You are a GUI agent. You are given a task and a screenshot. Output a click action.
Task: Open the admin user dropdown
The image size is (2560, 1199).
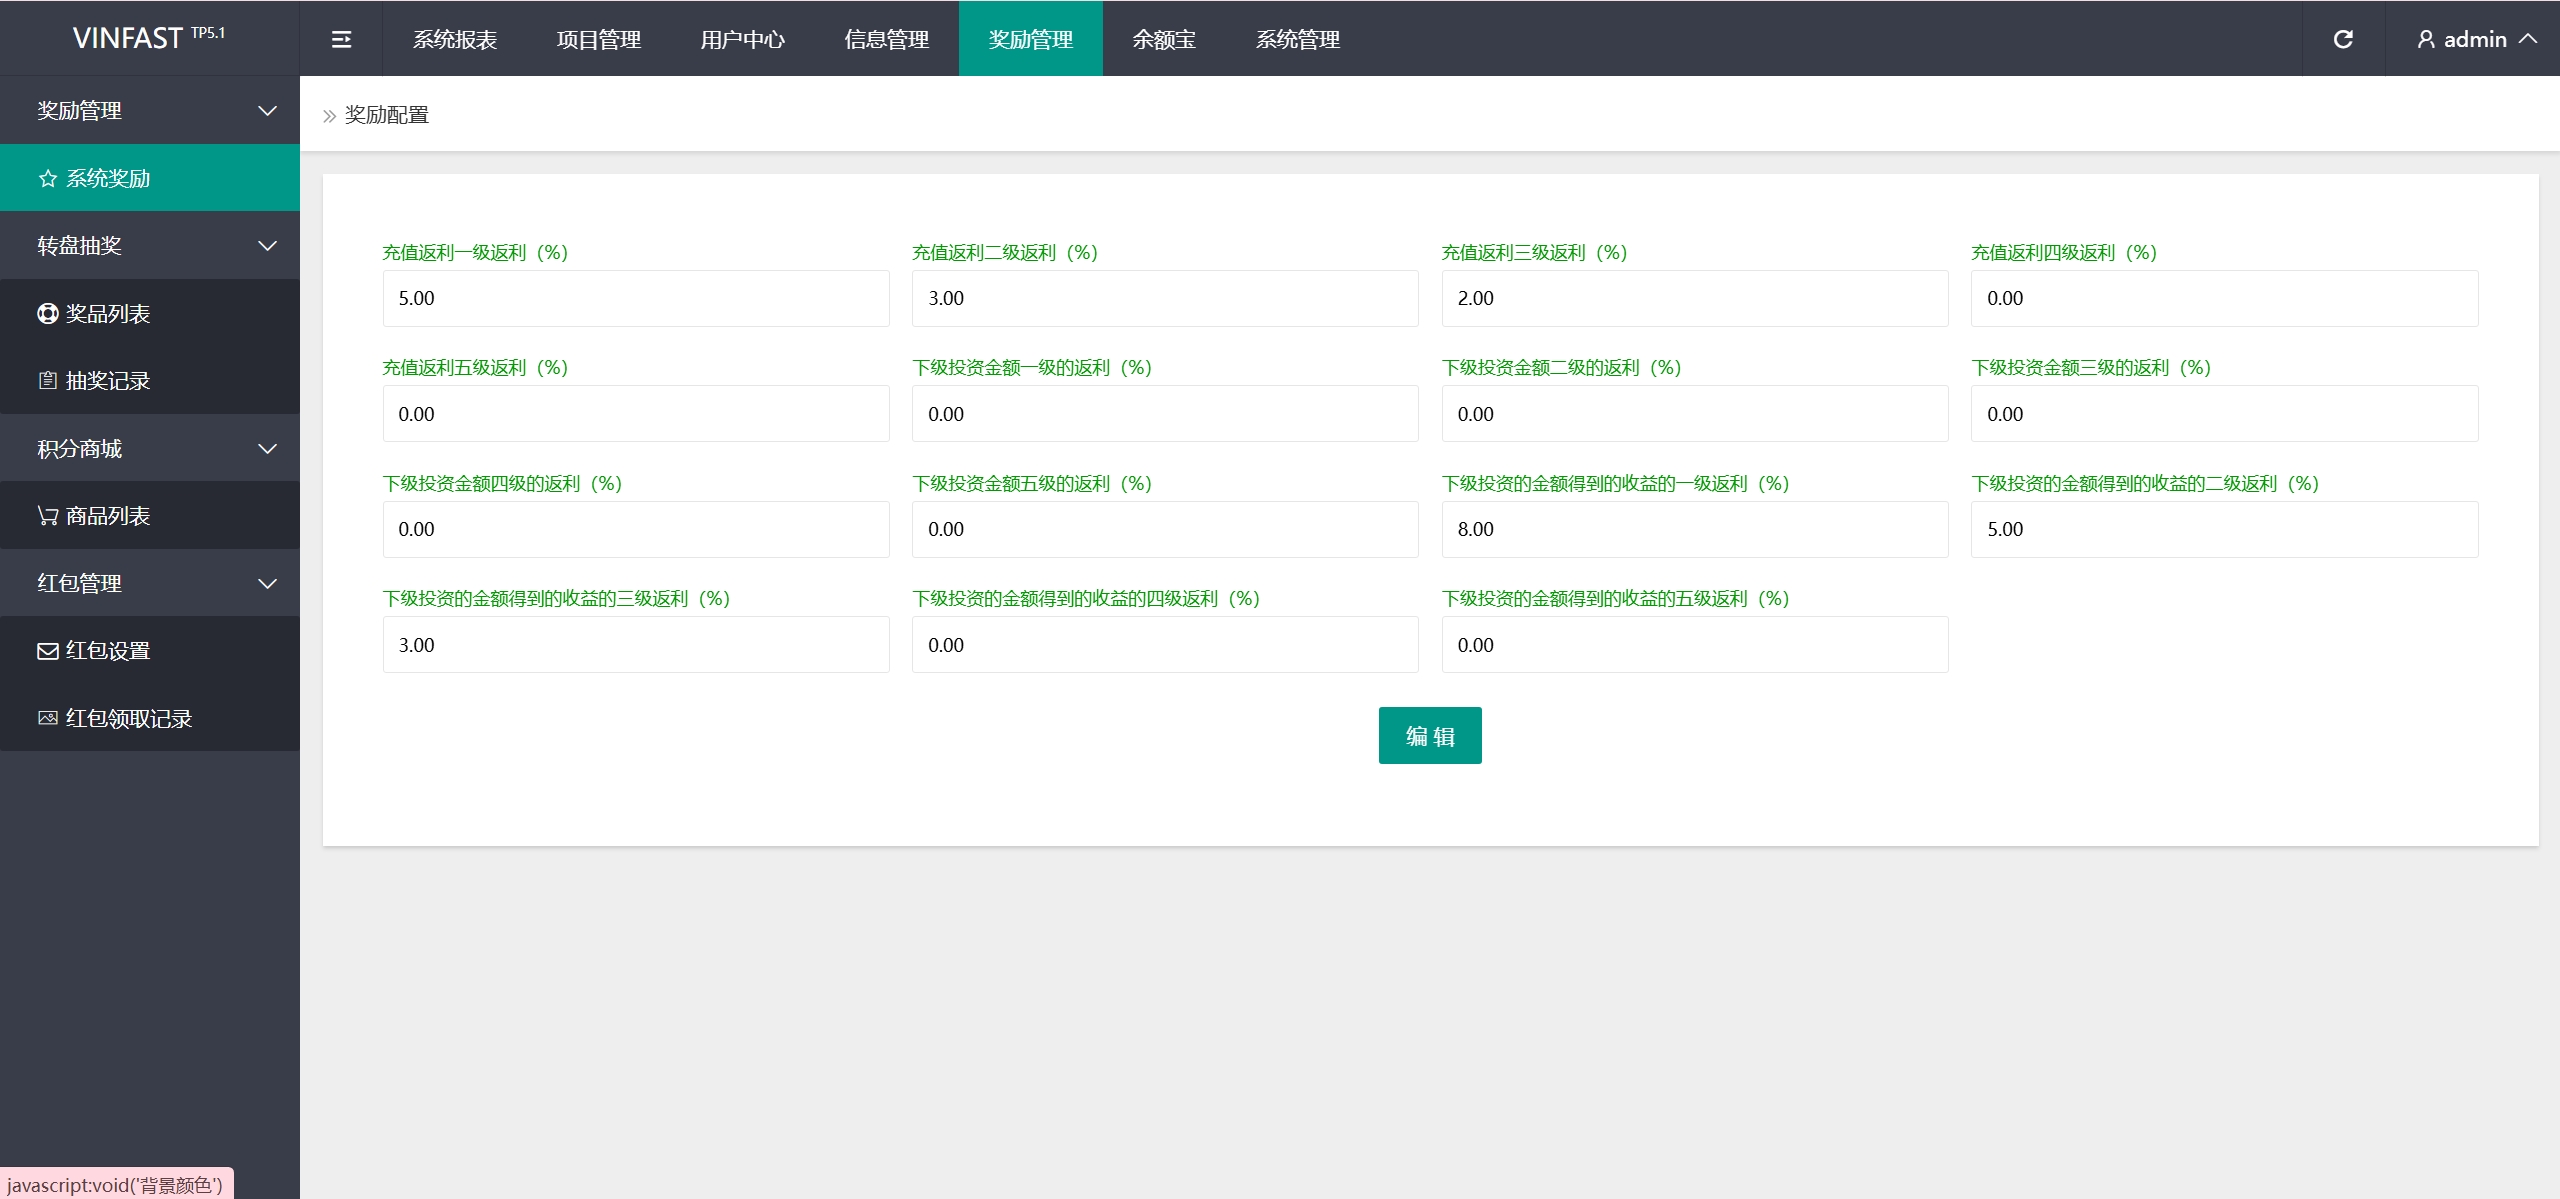(2475, 39)
